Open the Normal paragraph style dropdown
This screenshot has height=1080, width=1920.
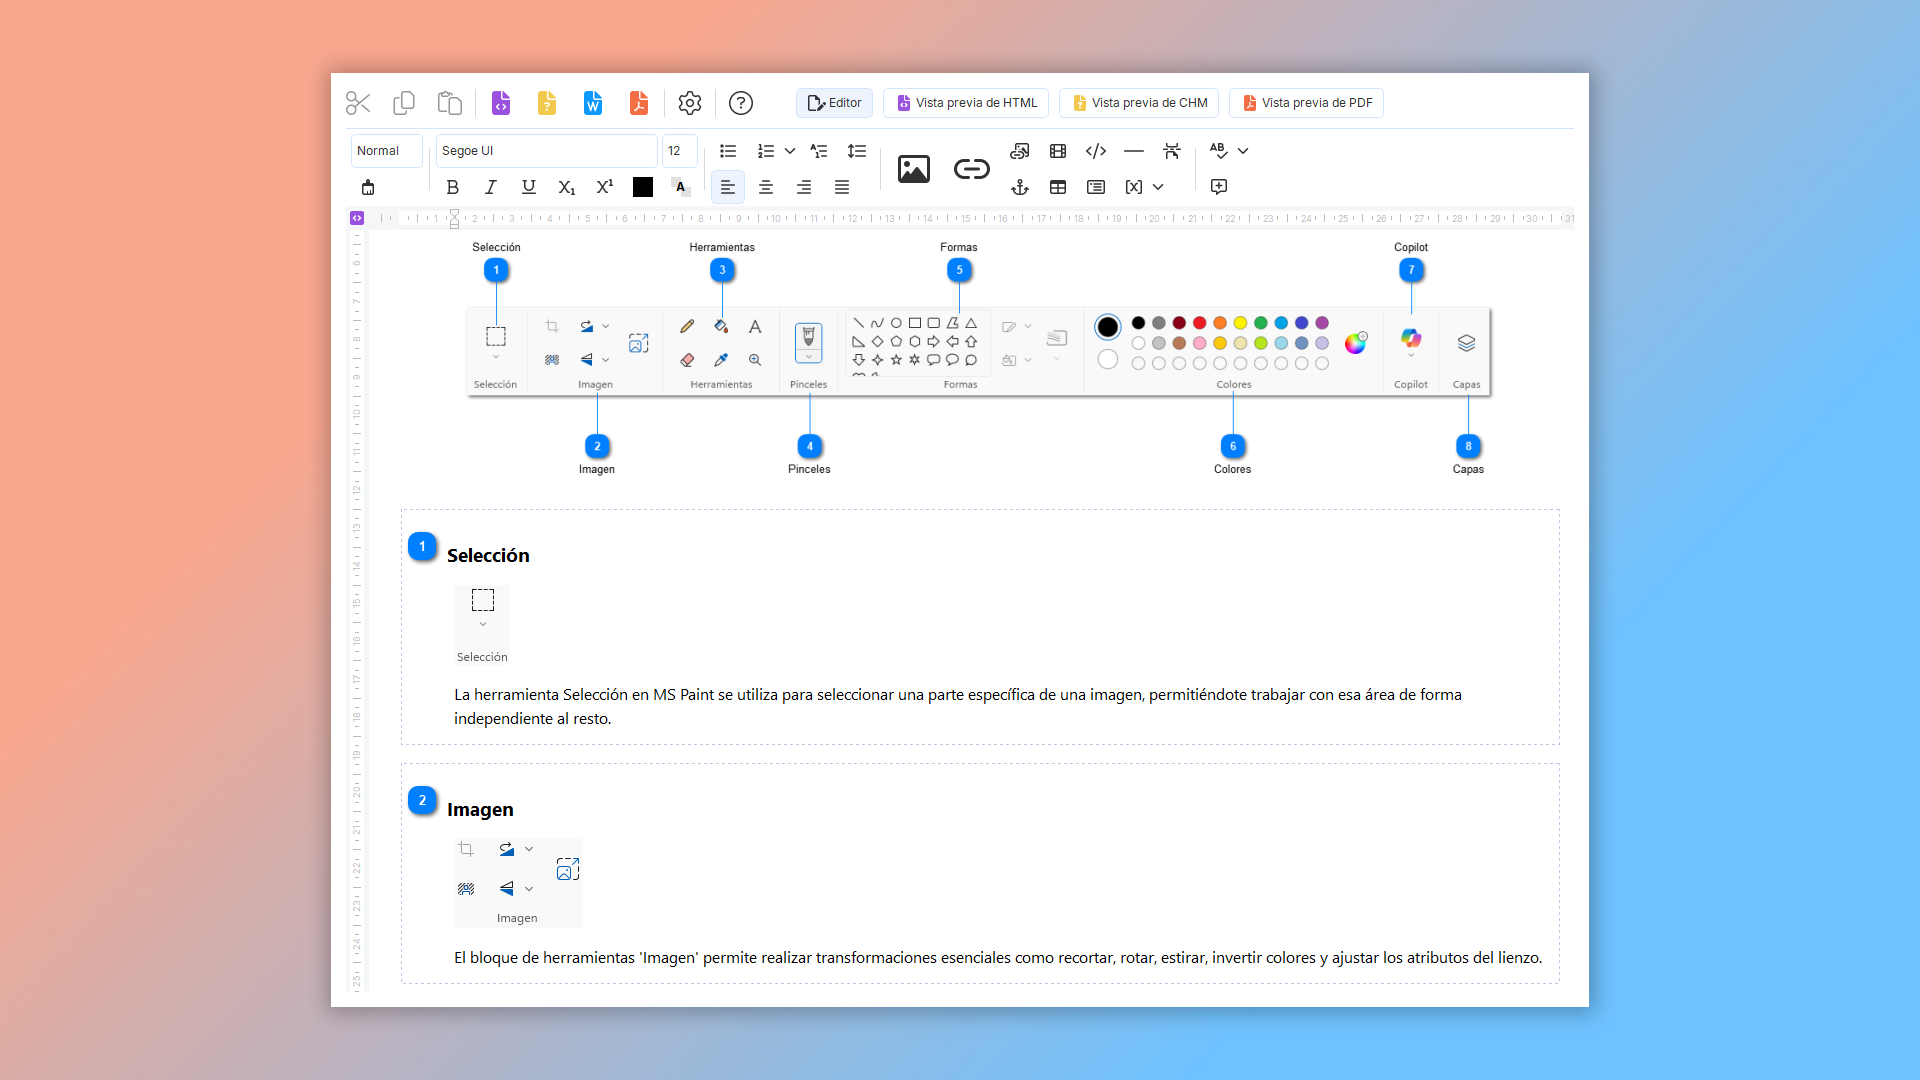pos(386,151)
